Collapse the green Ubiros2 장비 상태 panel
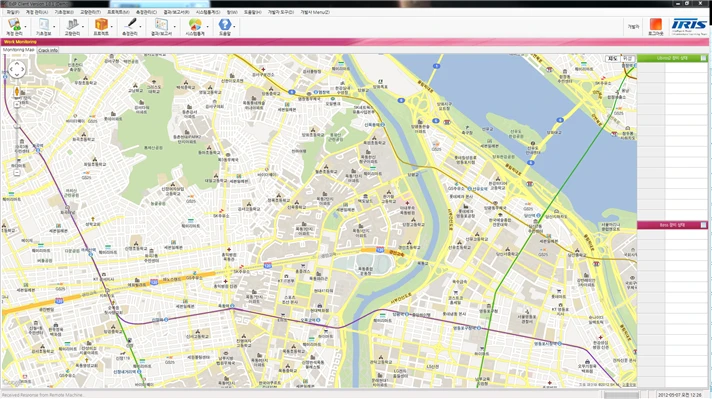 [703, 58]
